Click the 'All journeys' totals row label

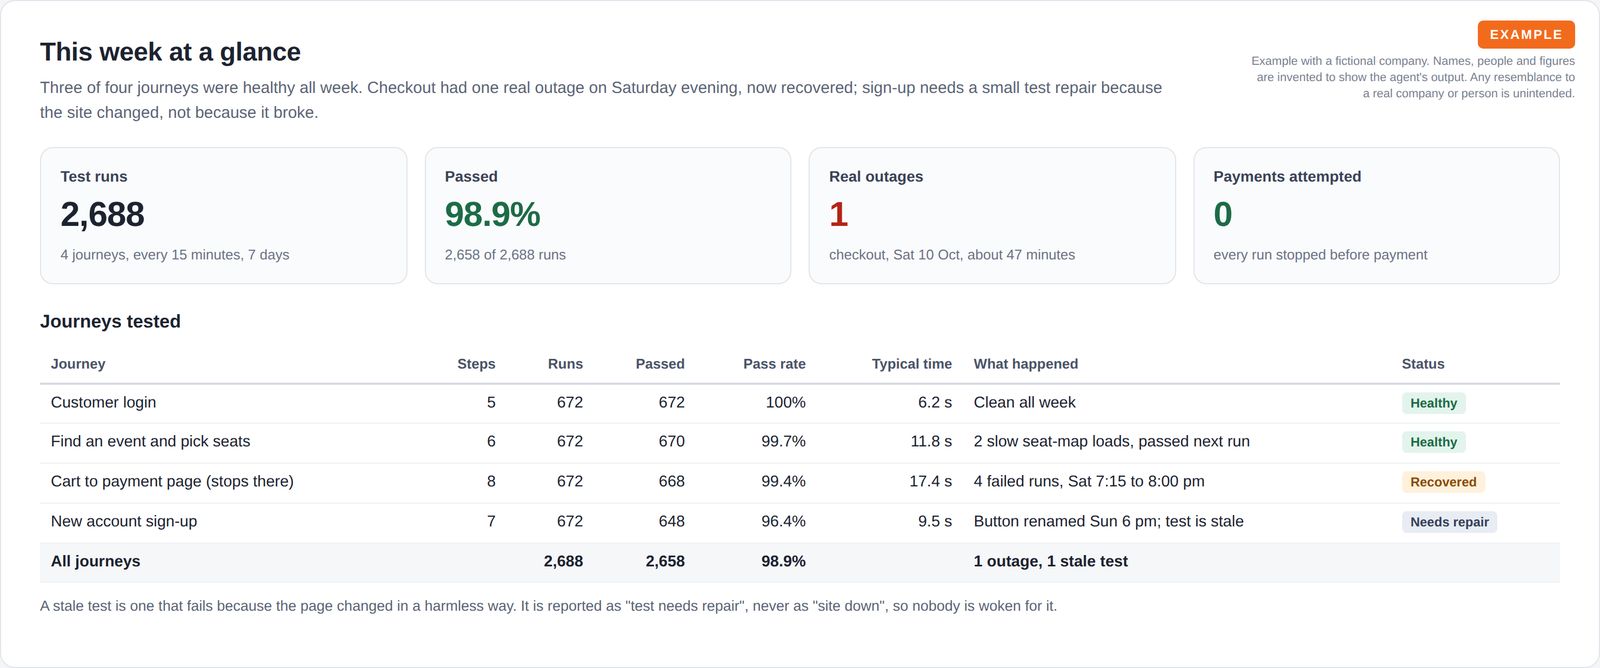tap(95, 562)
